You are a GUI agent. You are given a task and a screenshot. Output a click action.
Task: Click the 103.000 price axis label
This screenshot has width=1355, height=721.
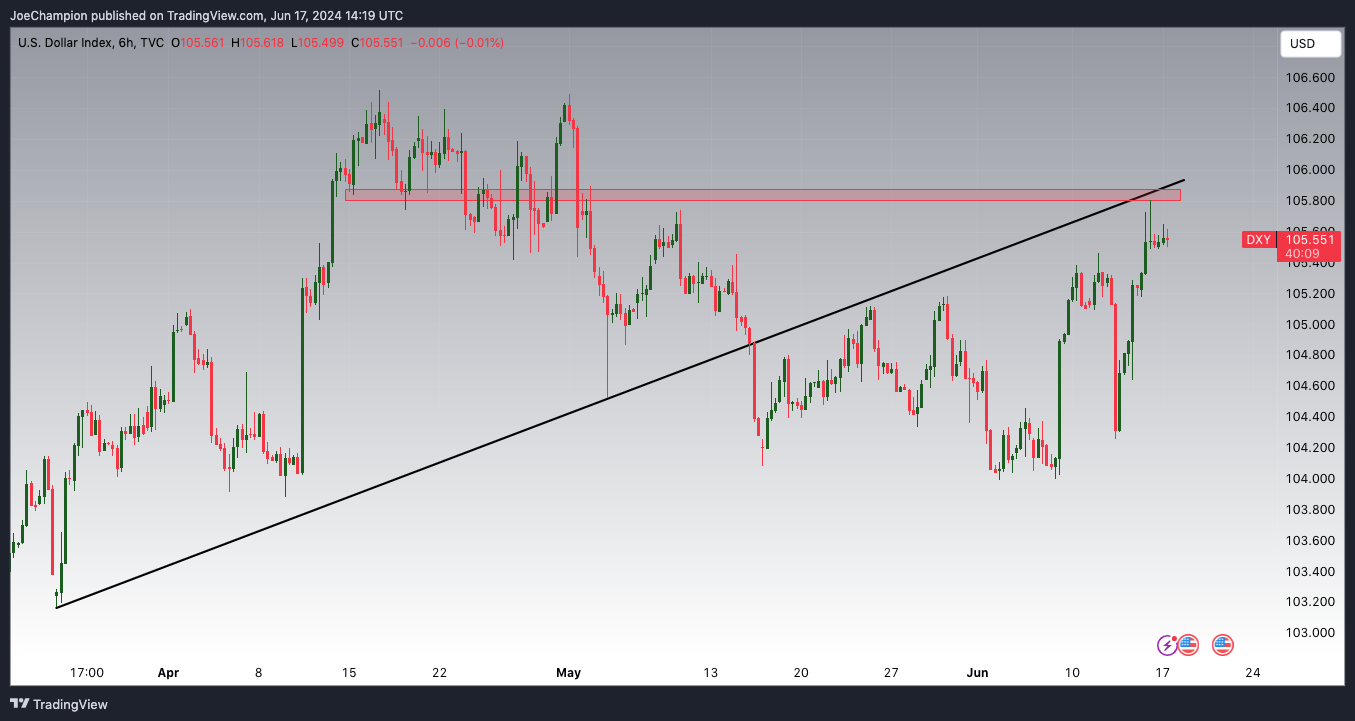point(1310,633)
